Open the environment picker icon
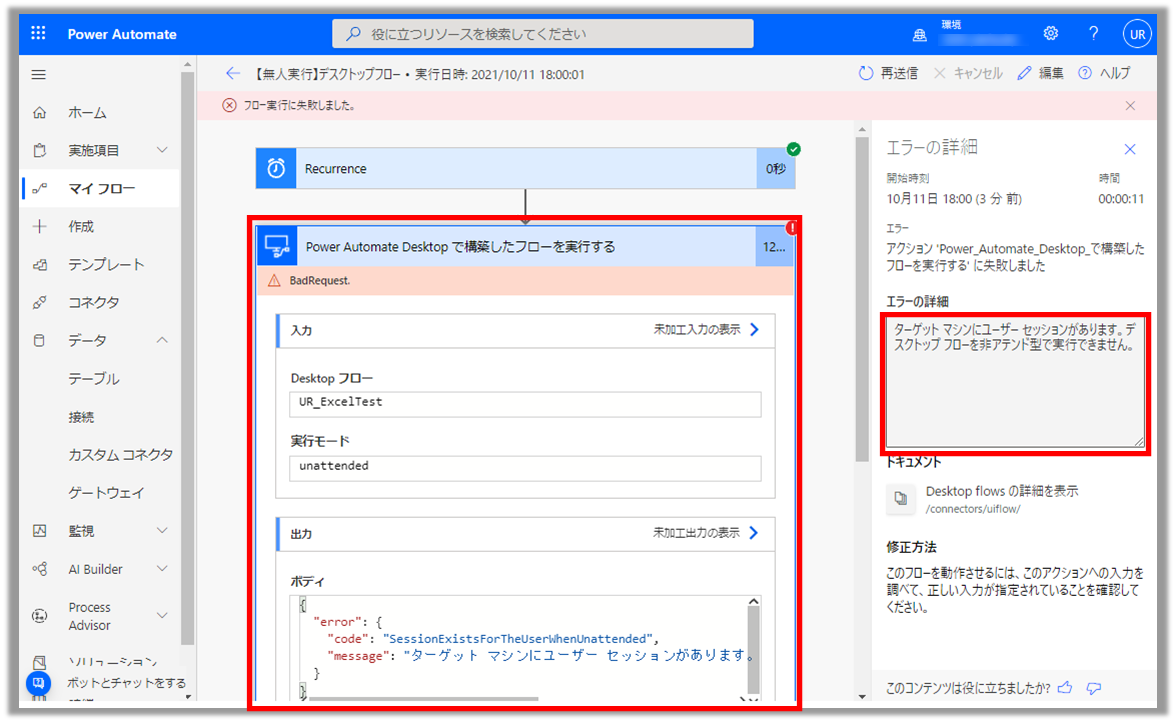Image resolution: width=1176 pixels, height=722 pixels. tap(920, 34)
